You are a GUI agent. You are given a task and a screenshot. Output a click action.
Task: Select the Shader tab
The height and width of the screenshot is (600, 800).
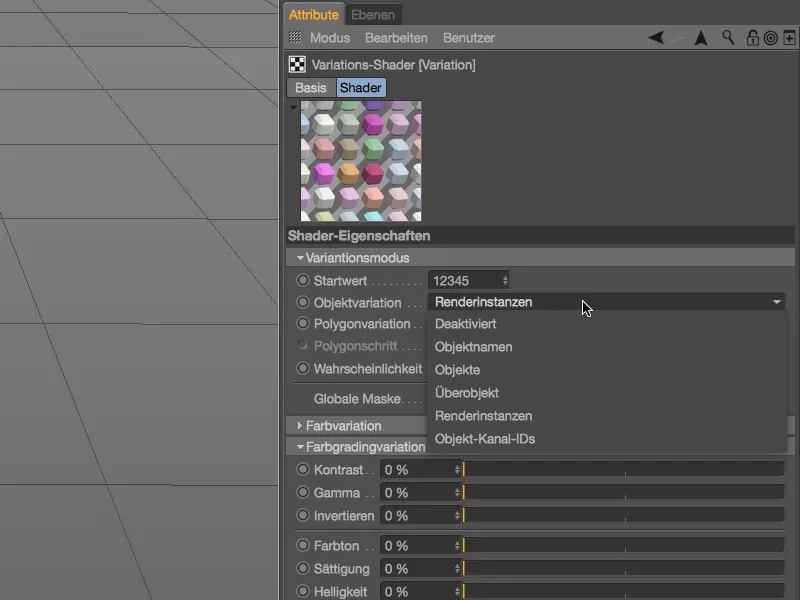click(x=361, y=88)
